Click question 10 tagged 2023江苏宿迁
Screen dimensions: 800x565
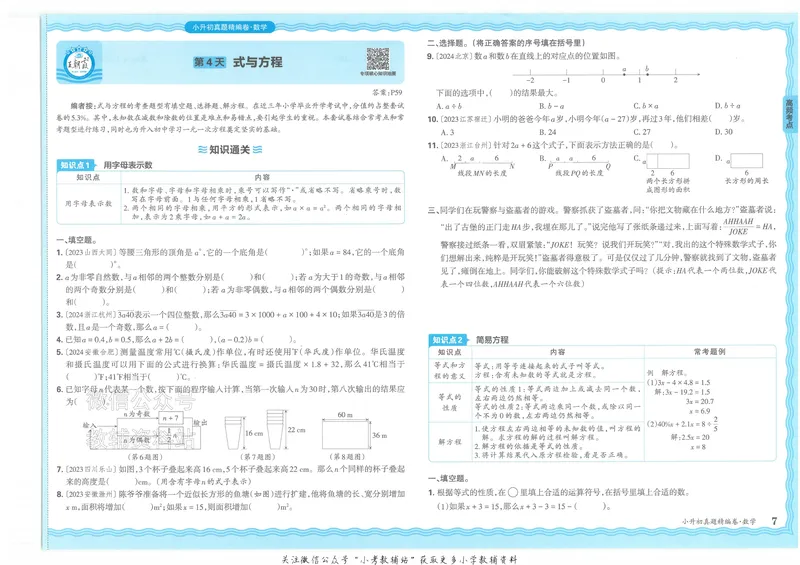(587, 119)
